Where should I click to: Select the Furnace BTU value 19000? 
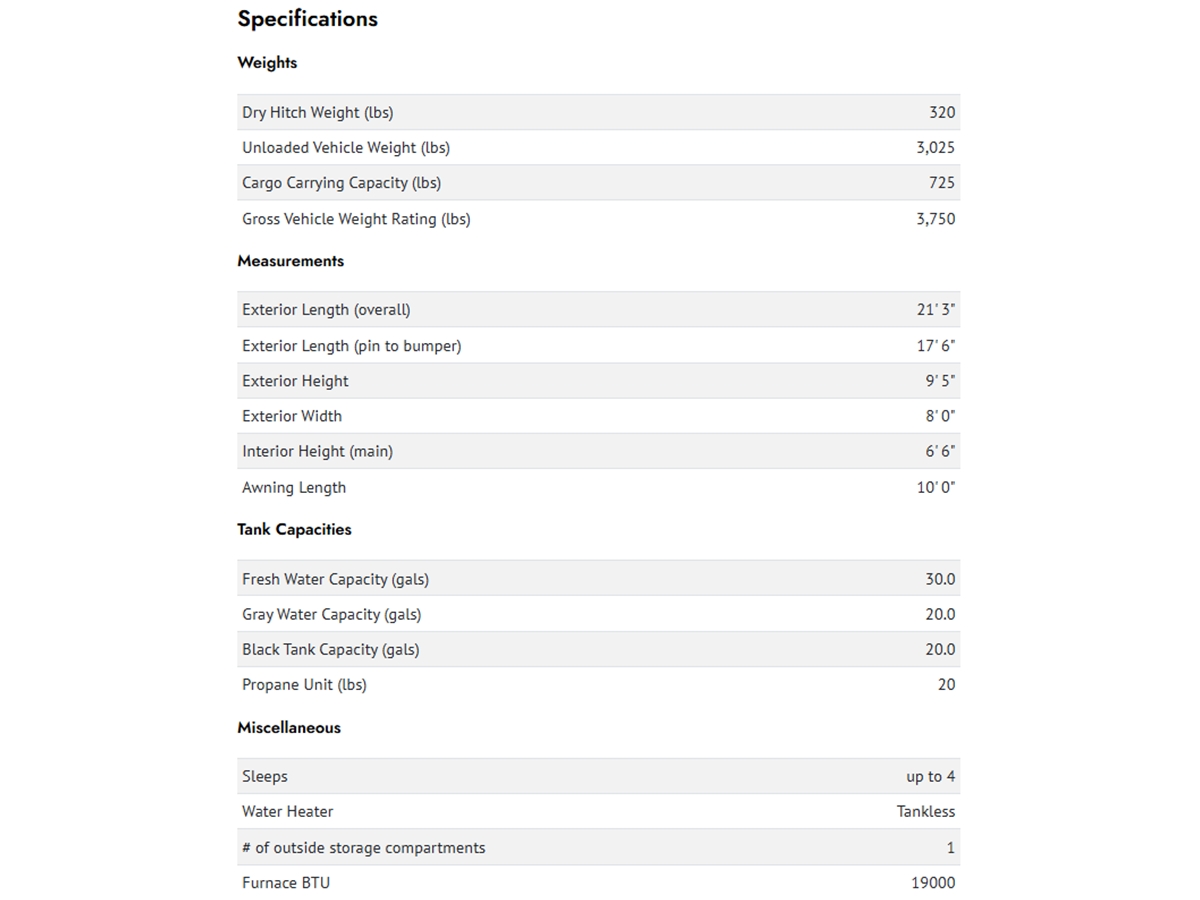[933, 883]
